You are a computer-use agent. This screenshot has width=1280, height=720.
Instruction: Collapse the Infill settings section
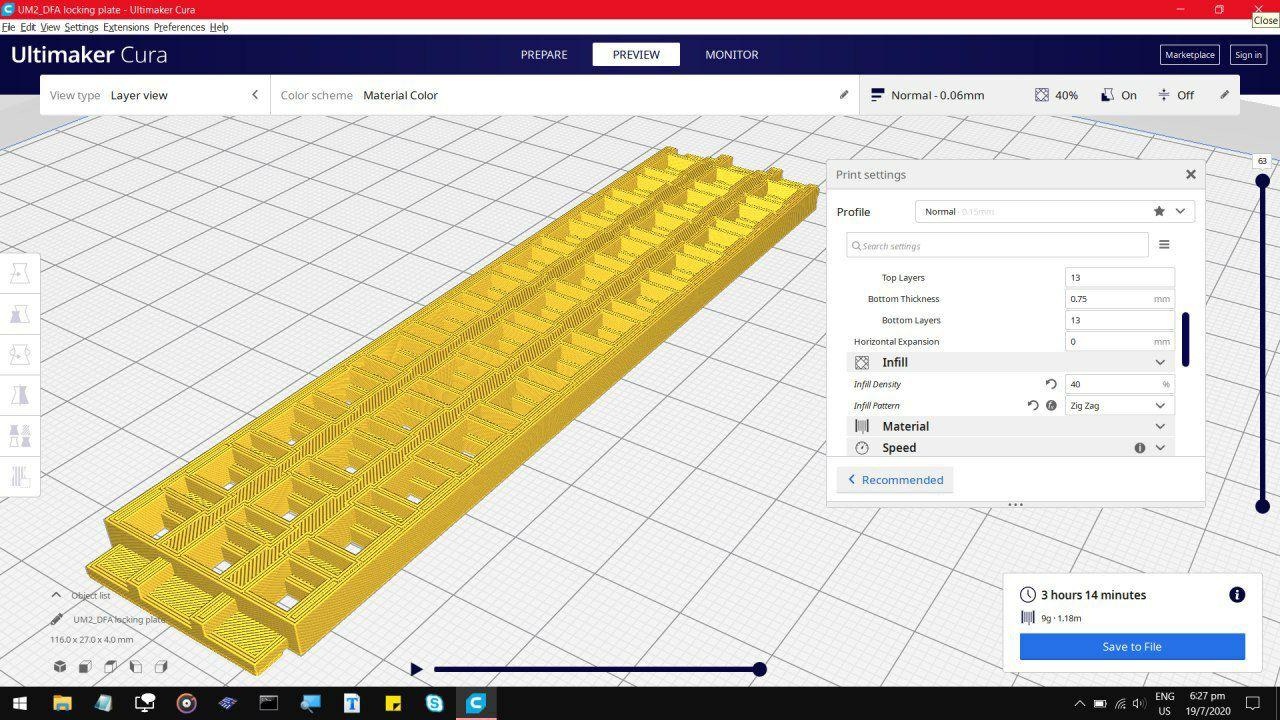coord(1010,362)
